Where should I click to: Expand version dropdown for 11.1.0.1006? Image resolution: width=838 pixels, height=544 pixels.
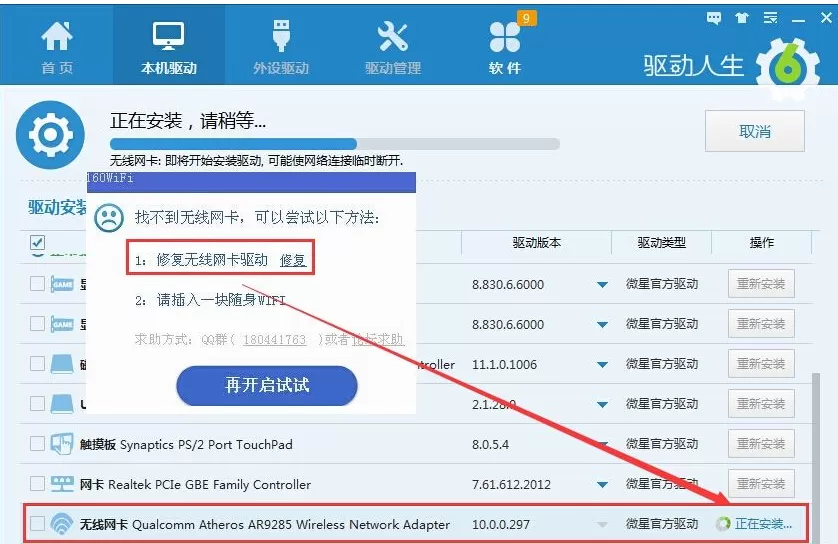click(x=602, y=365)
